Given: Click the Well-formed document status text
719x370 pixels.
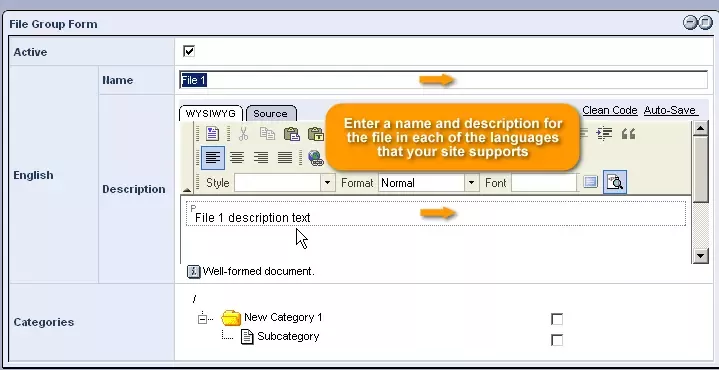Looking at the screenshot, I should (x=259, y=271).
